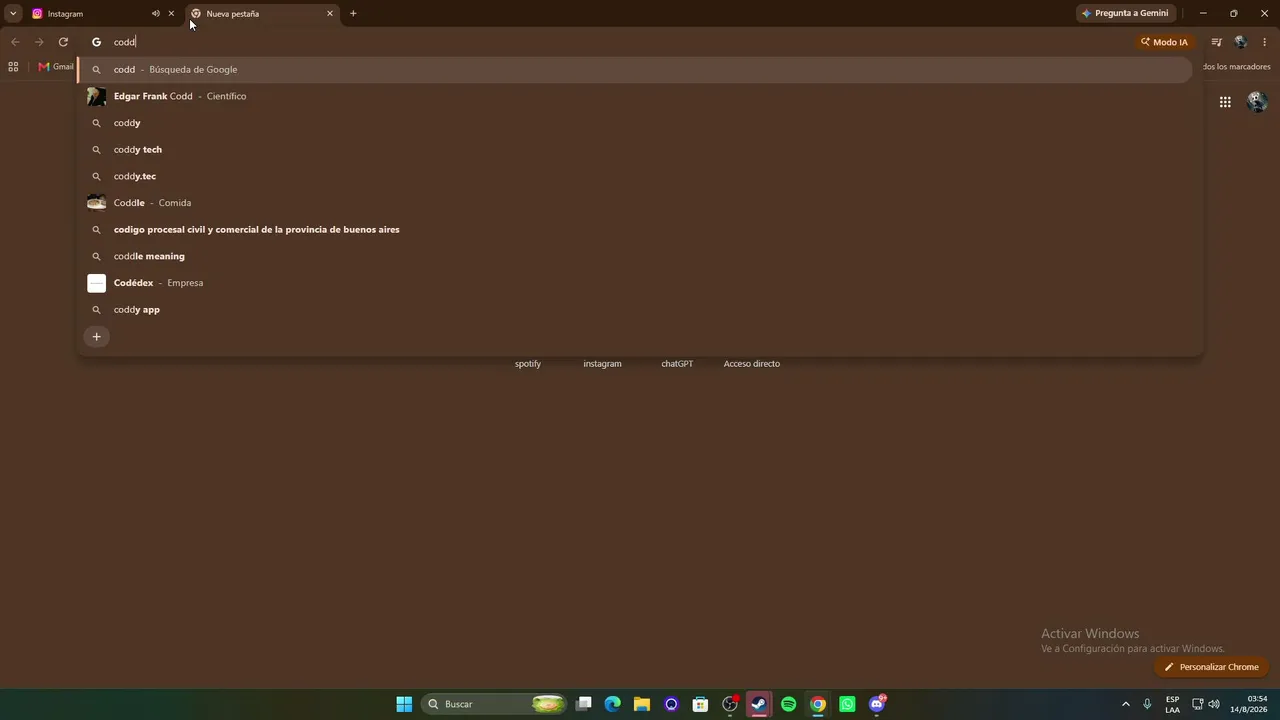This screenshot has width=1280, height=720.
Task: Open the Chrome profile avatar in toolbar
Action: (1241, 42)
